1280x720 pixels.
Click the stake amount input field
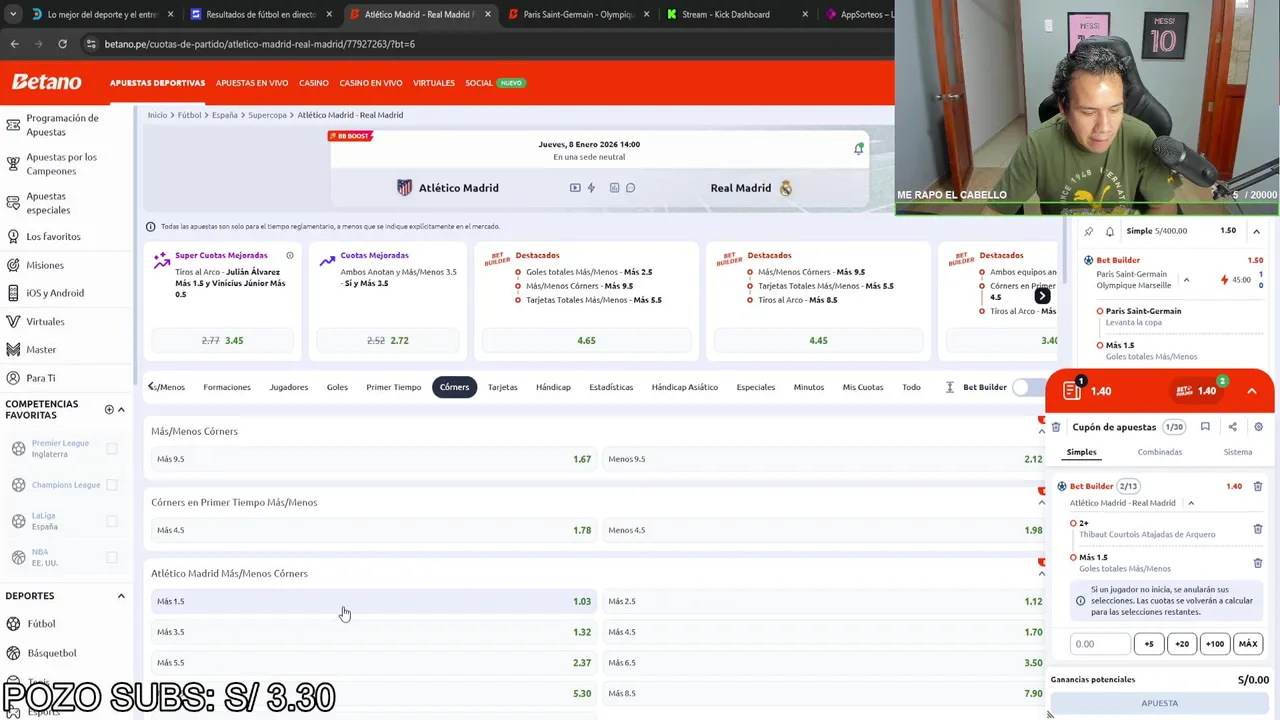click(1100, 644)
